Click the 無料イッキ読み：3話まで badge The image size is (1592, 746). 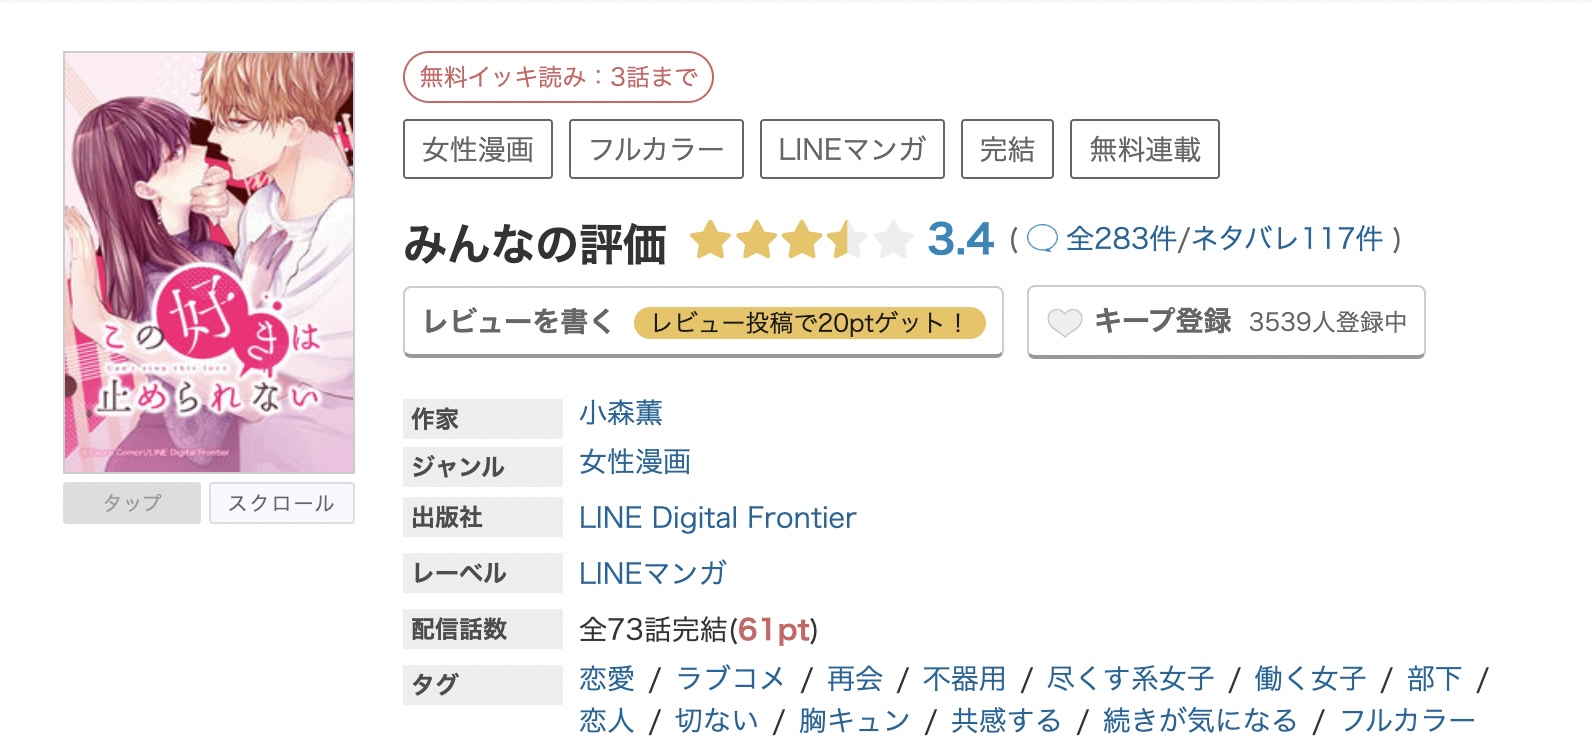(557, 76)
